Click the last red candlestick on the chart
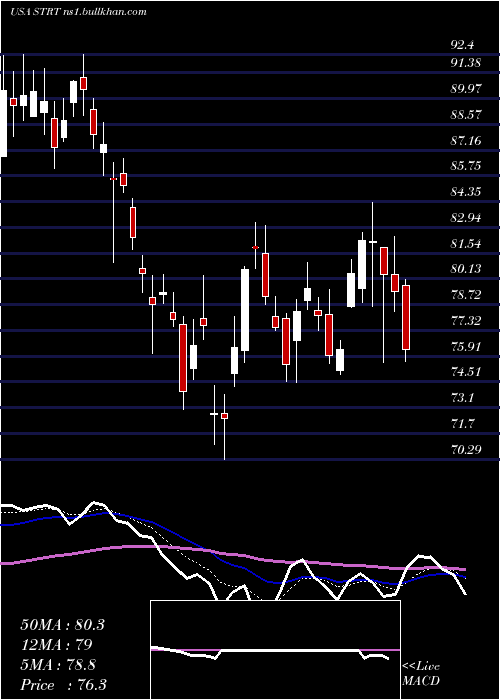 (406, 317)
